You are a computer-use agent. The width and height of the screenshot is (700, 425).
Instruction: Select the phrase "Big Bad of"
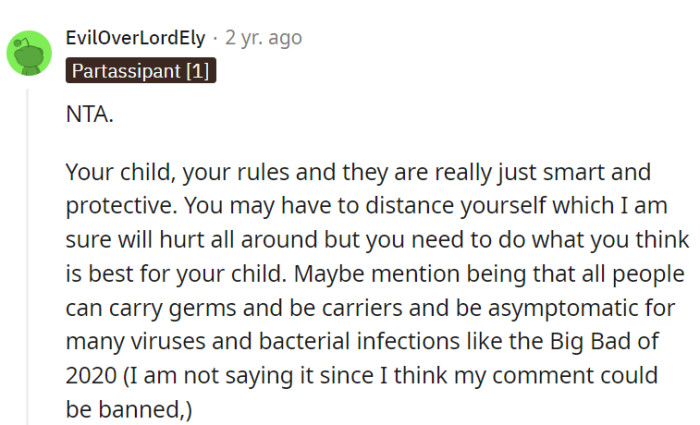pos(604,342)
